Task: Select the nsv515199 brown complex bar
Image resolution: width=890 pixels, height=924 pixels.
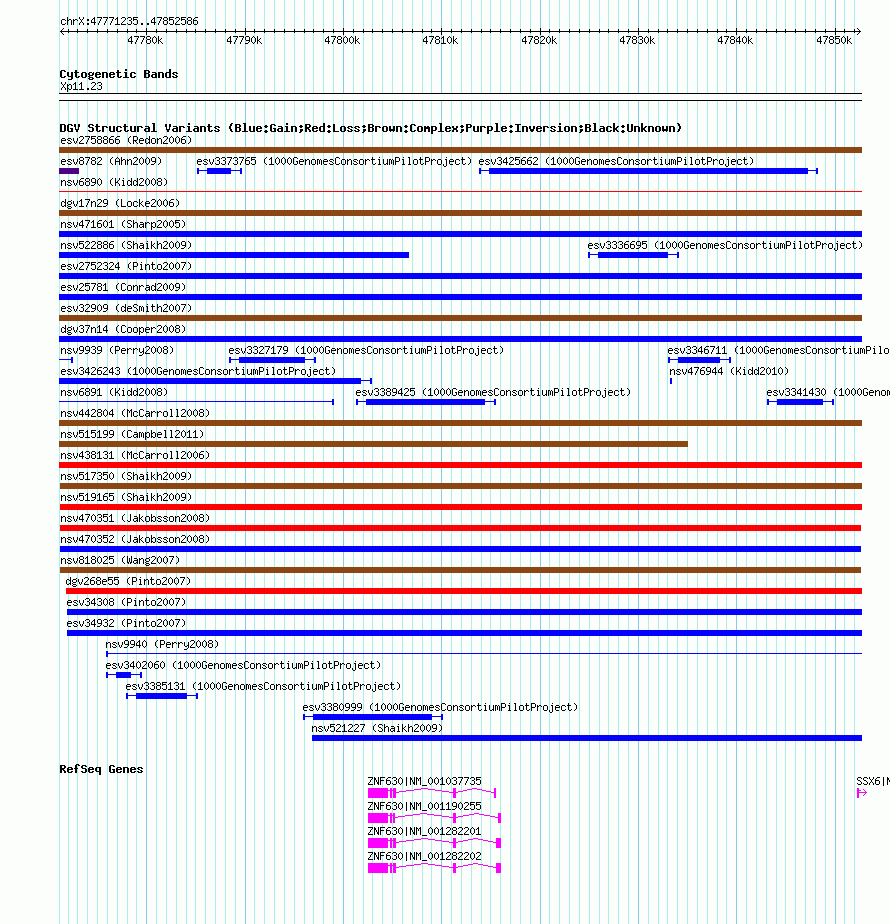Action: pyautogui.click(x=373, y=444)
